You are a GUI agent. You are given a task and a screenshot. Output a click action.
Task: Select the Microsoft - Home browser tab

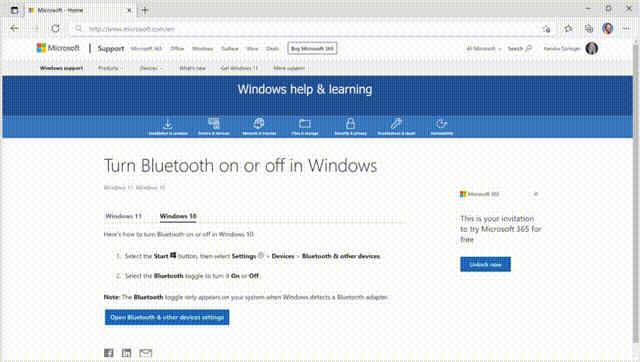tap(80, 10)
